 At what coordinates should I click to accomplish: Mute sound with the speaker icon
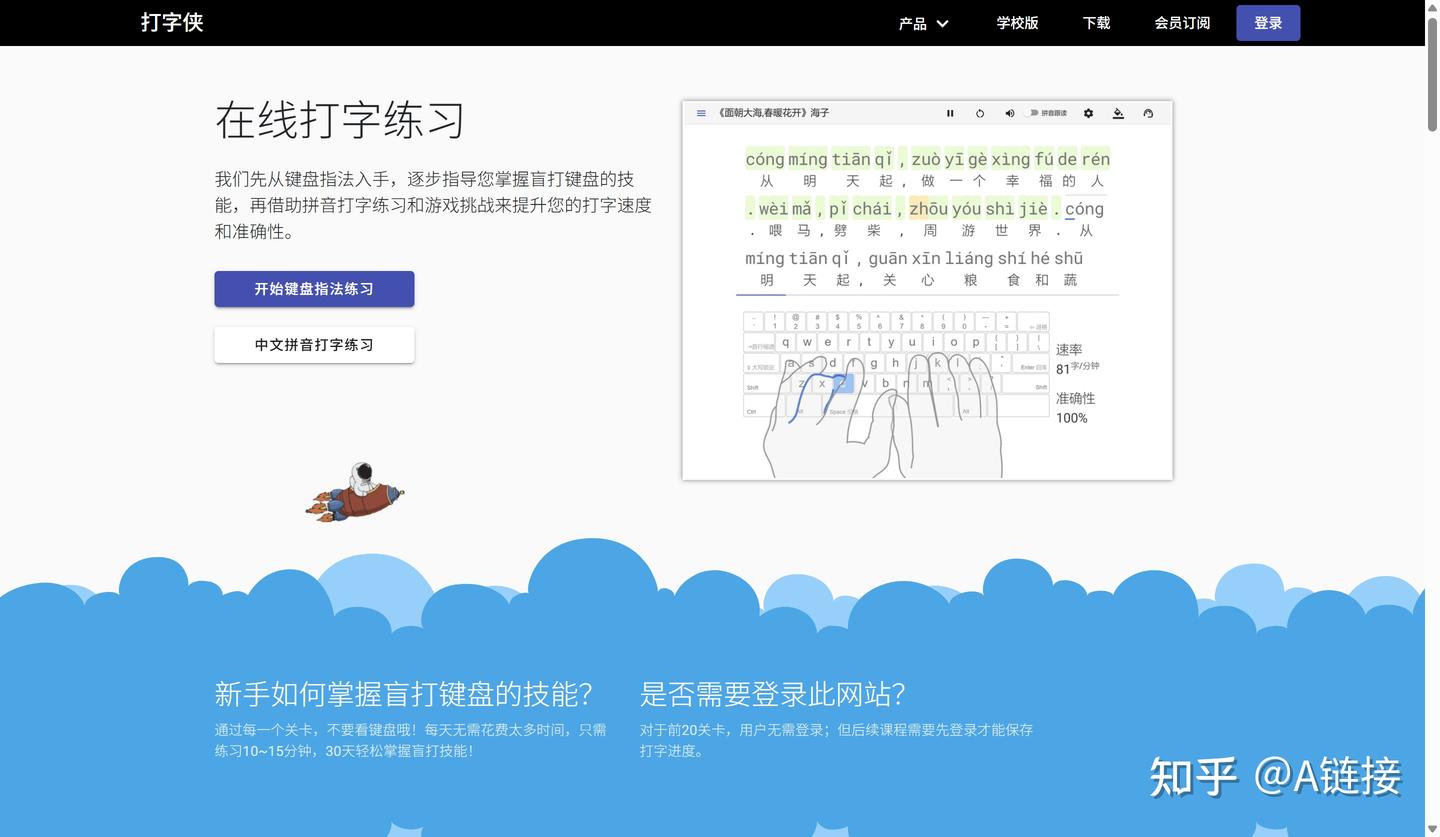click(x=1009, y=113)
